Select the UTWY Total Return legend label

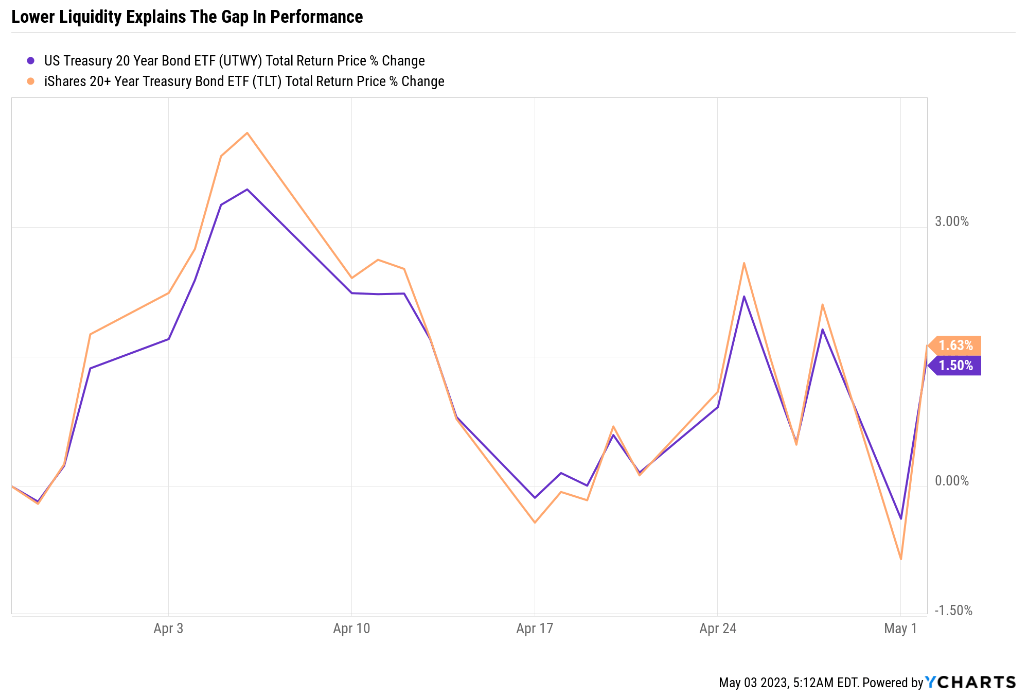[234, 60]
